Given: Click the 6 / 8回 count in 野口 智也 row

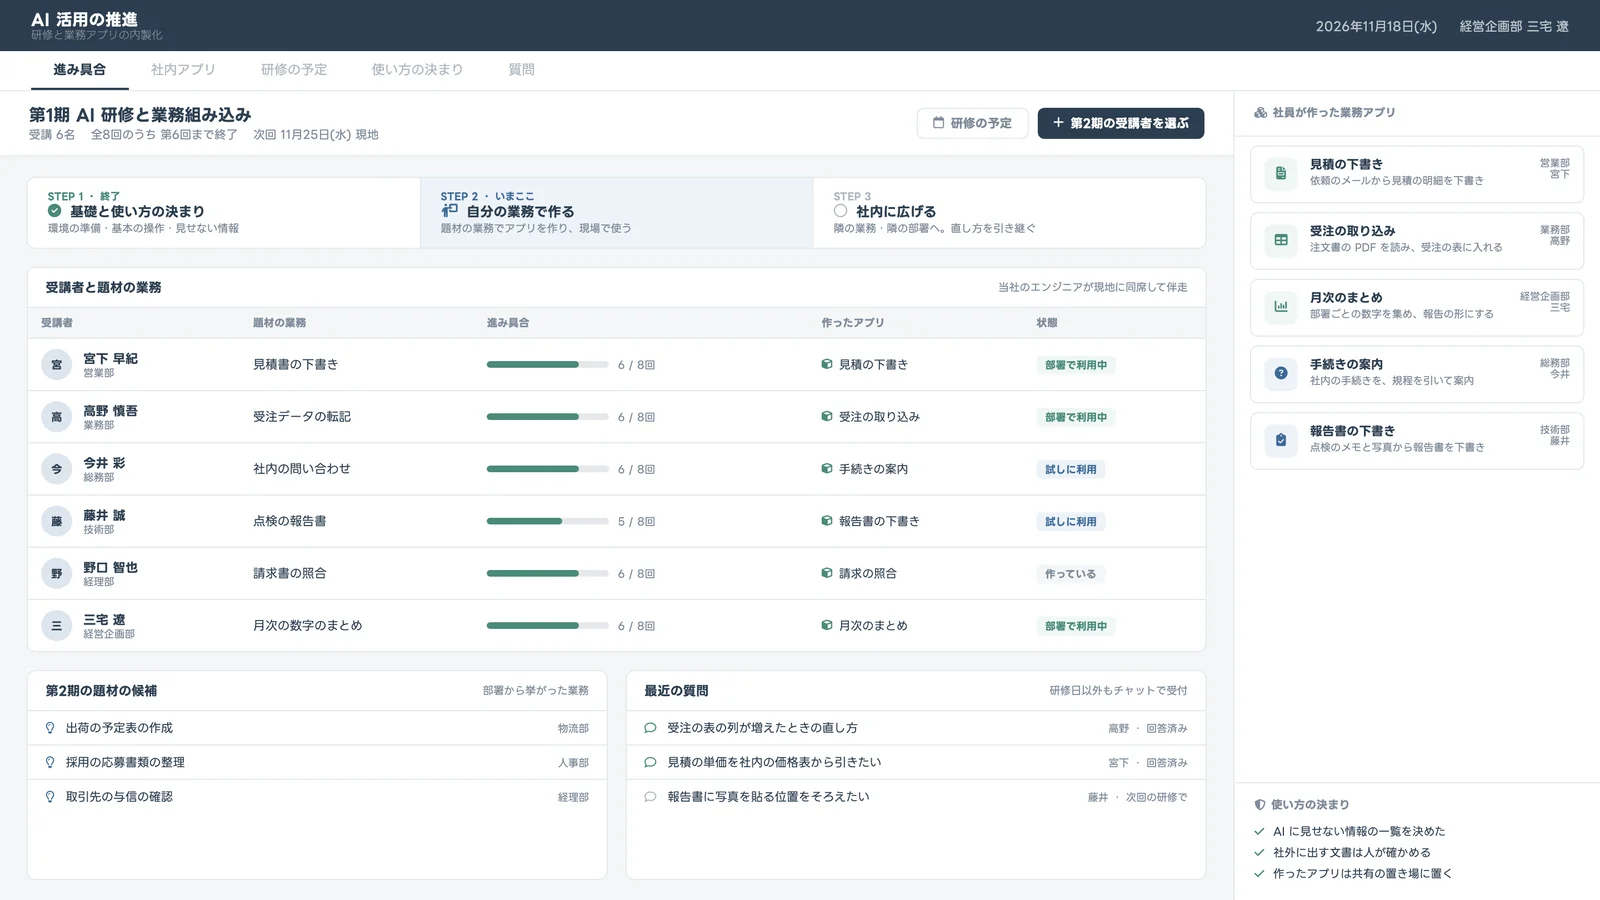Looking at the screenshot, I should pyautogui.click(x=636, y=574).
